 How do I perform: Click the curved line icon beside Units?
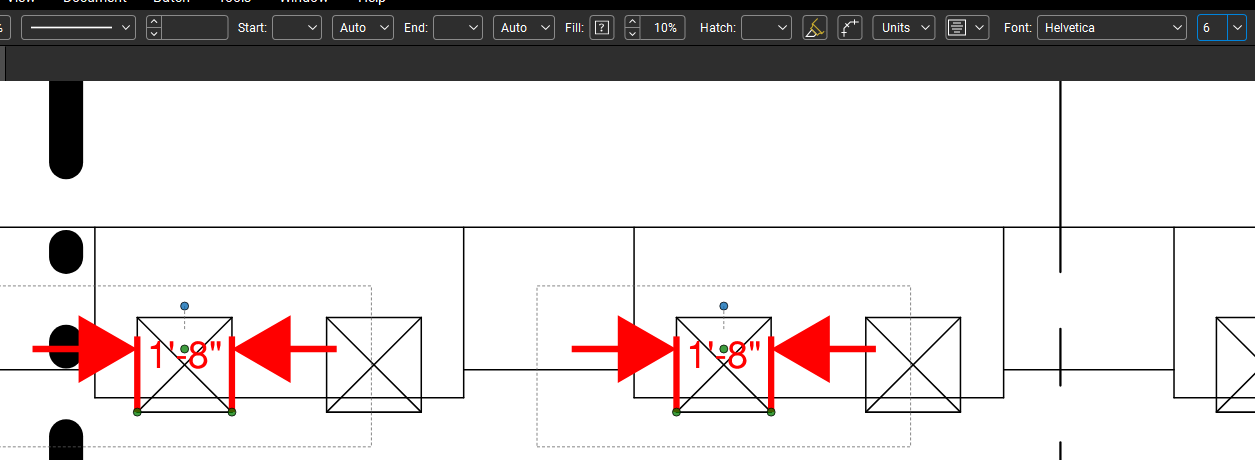[850, 28]
